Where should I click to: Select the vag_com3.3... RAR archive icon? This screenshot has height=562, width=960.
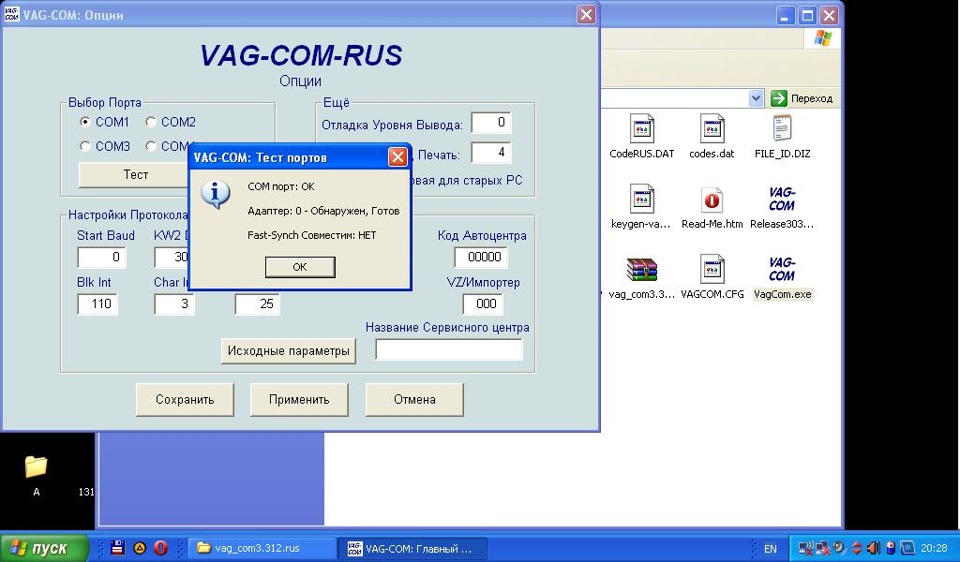click(642, 269)
